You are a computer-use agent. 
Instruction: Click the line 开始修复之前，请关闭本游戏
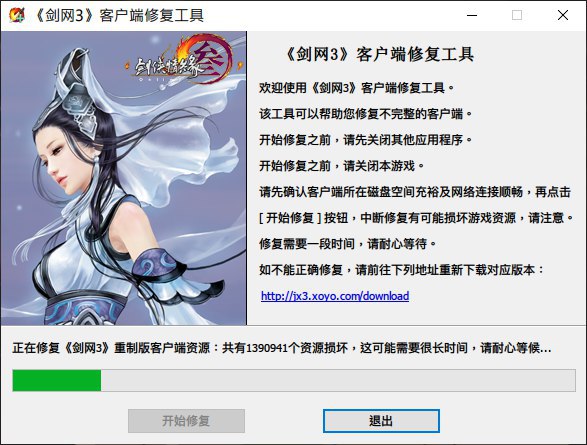click(x=341, y=166)
